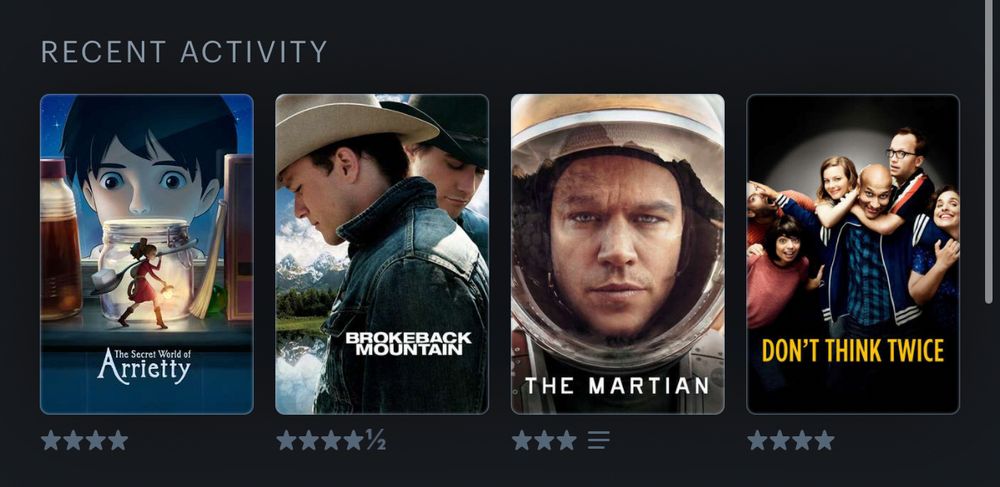Click the second star beneath Arrietty poster
This screenshot has height=487, width=1000.
73,440
